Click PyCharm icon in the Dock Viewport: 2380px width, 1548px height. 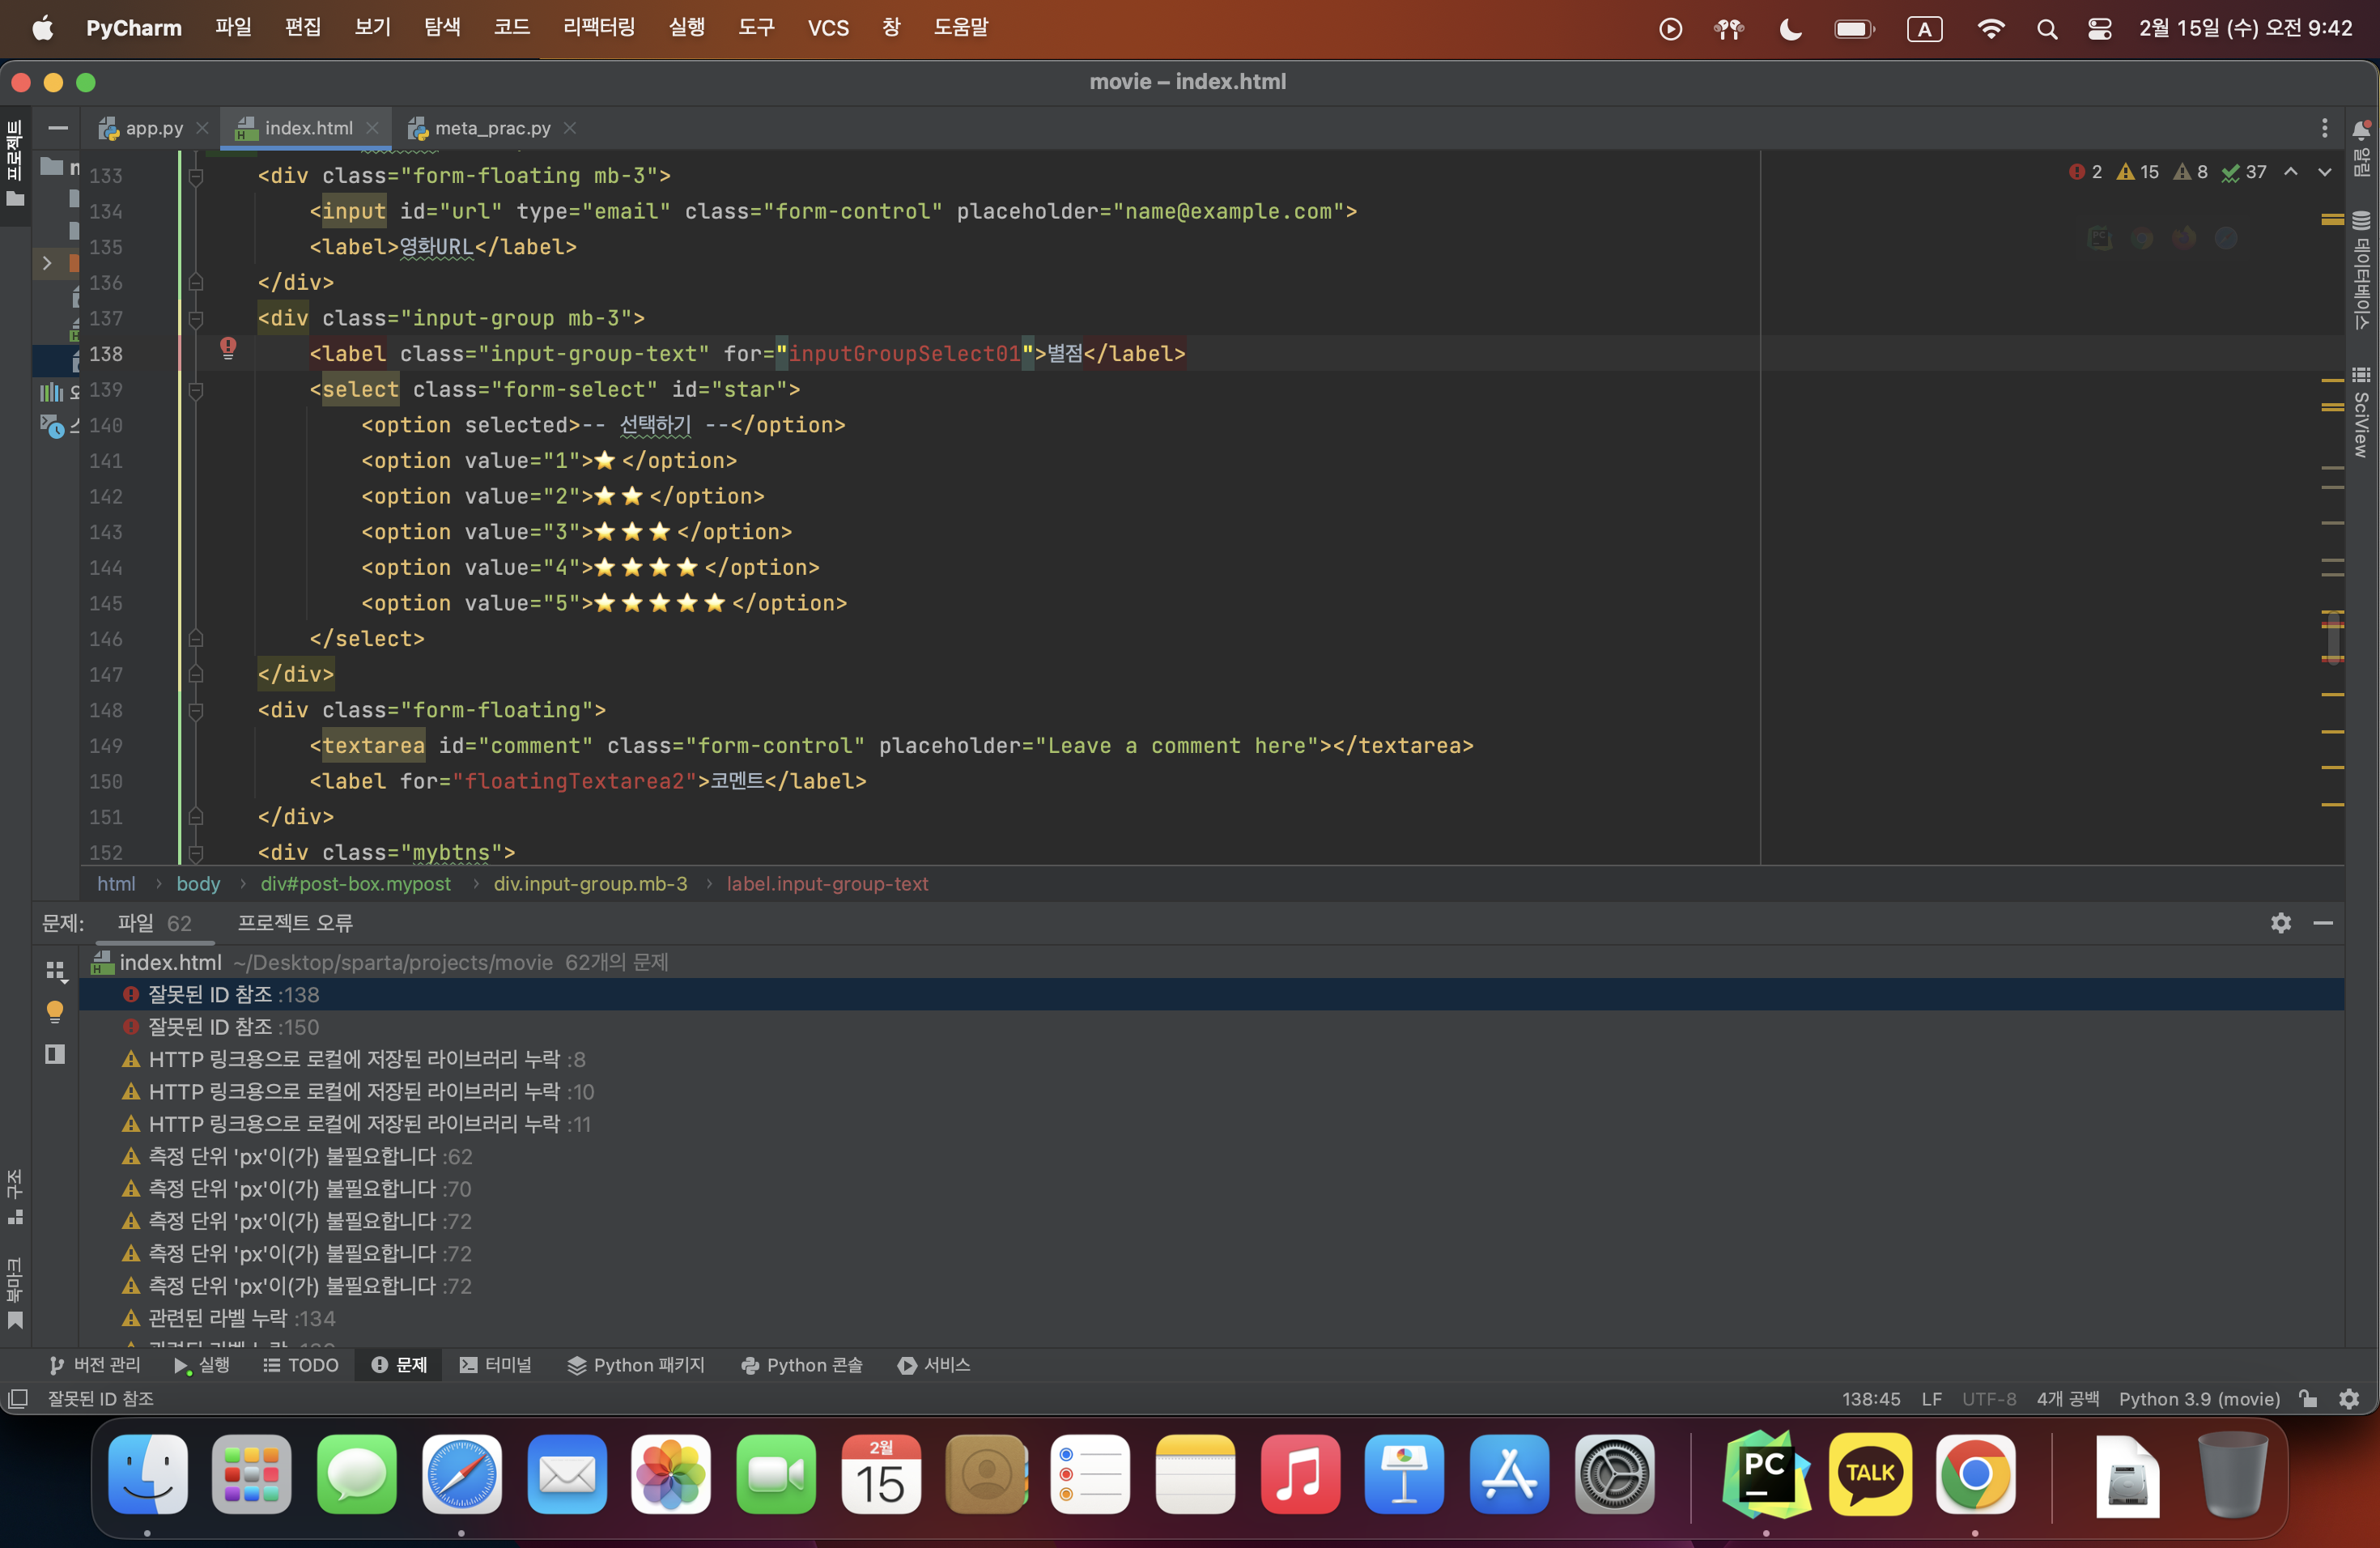tap(1766, 1474)
